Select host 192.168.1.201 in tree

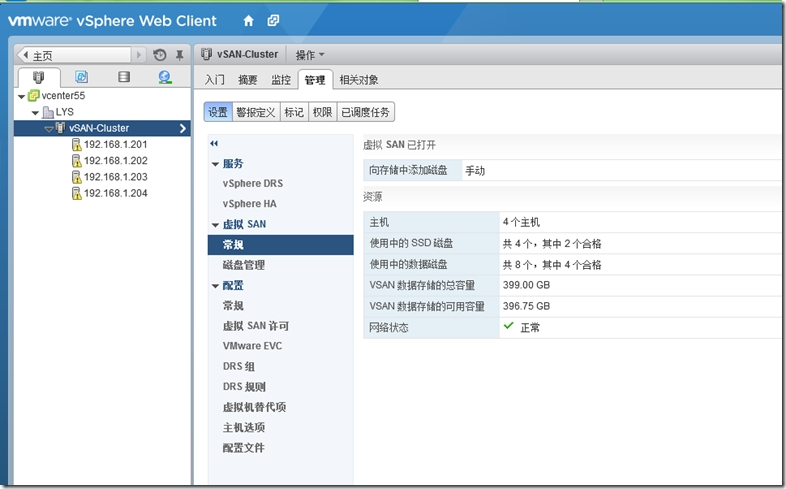tap(116, 144)
